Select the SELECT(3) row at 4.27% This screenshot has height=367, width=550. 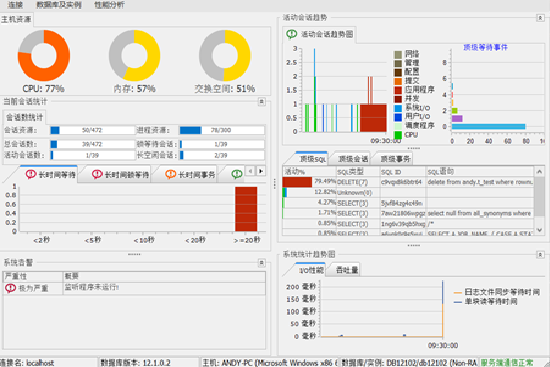point(408,203)
